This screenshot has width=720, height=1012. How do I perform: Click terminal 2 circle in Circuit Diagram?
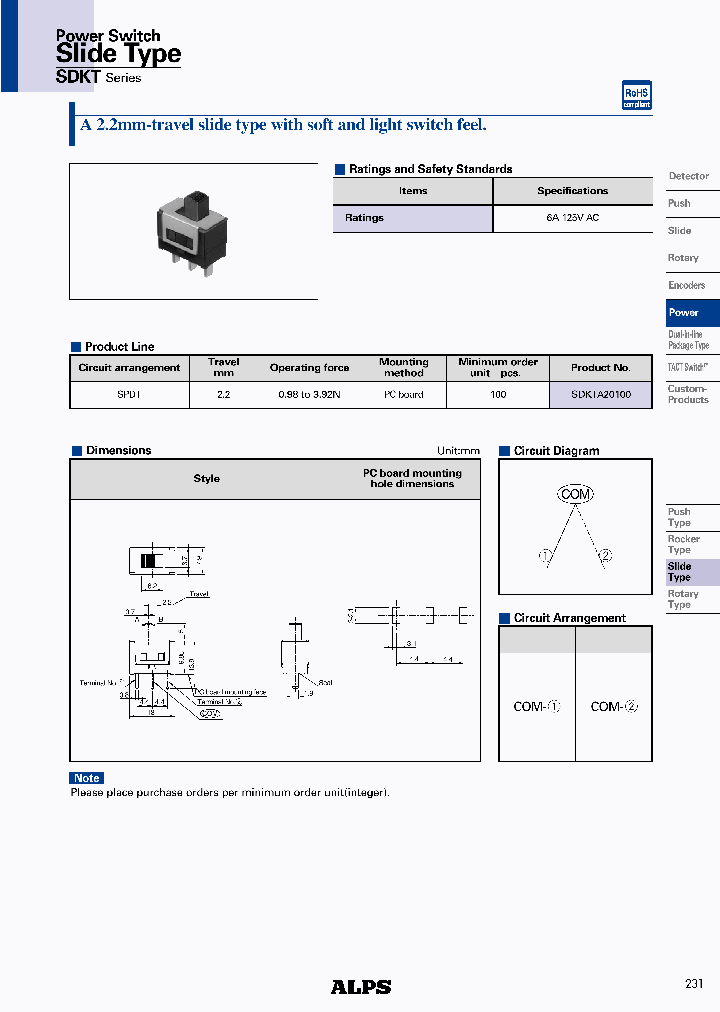[605, 556]
